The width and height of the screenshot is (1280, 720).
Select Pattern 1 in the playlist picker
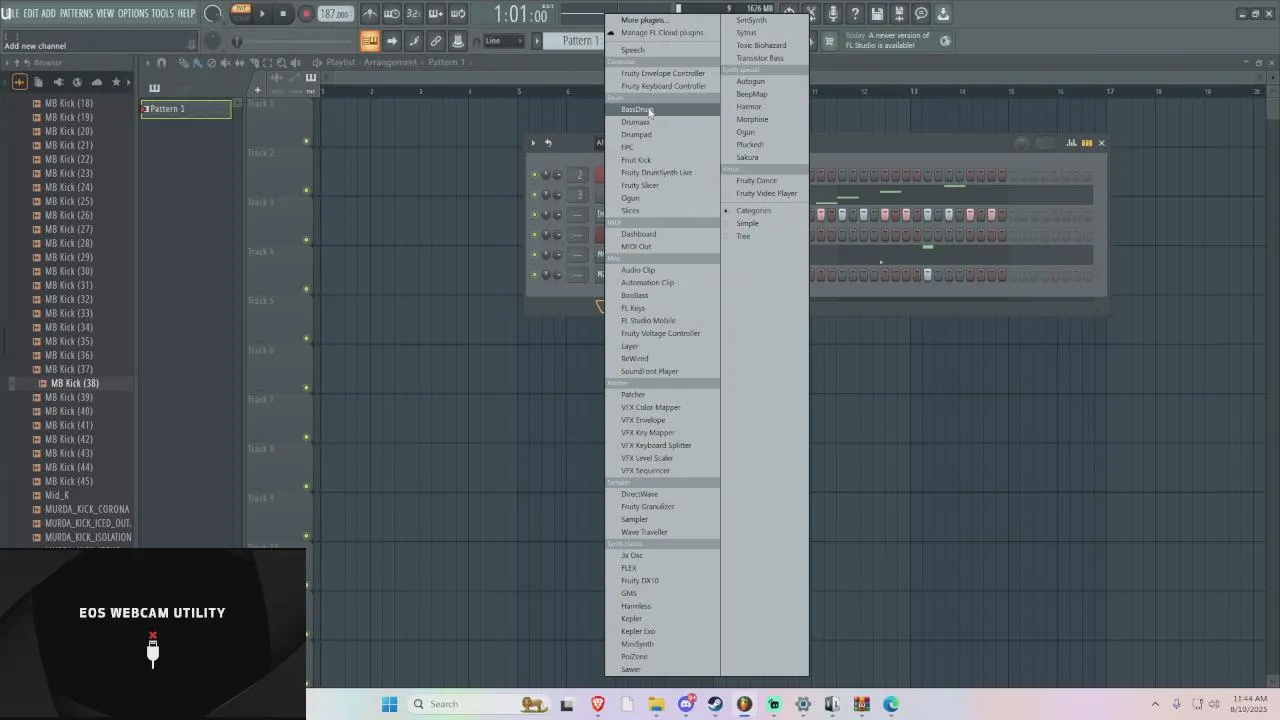[x=186, y=109]
